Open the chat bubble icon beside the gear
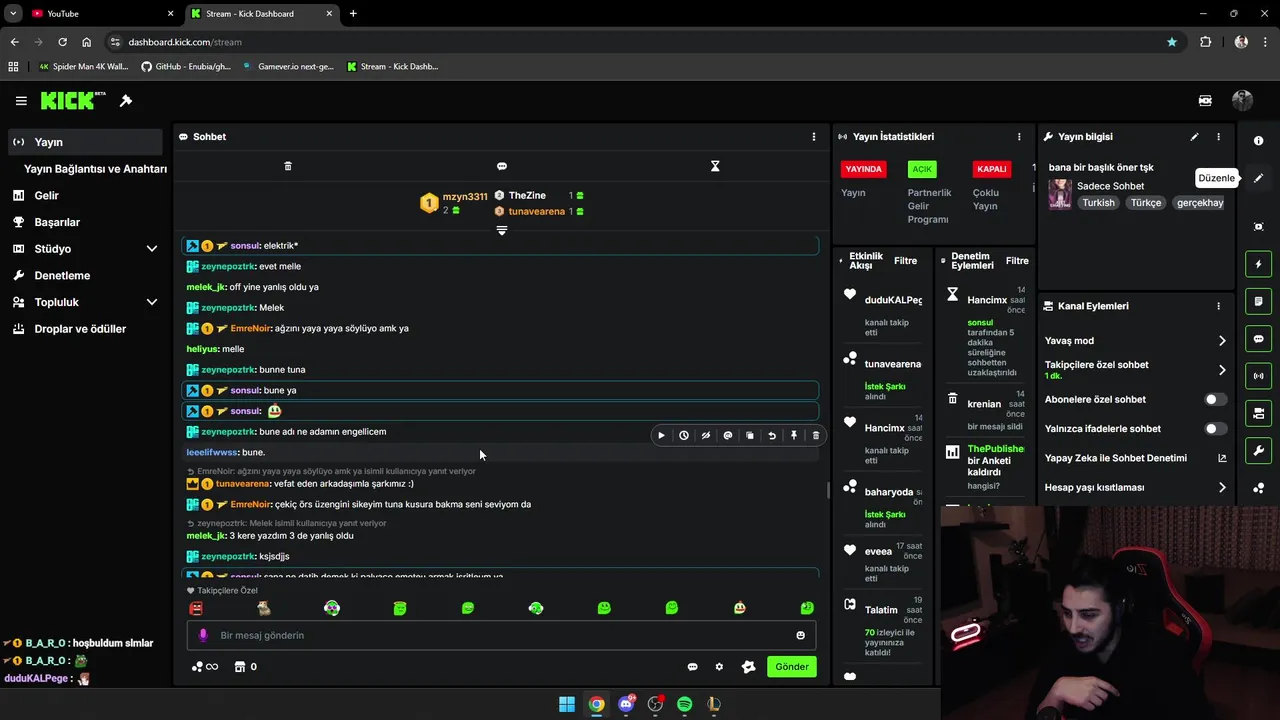Screen dimensions: 1280x720 pyautogui.click(x=692, y=667)
